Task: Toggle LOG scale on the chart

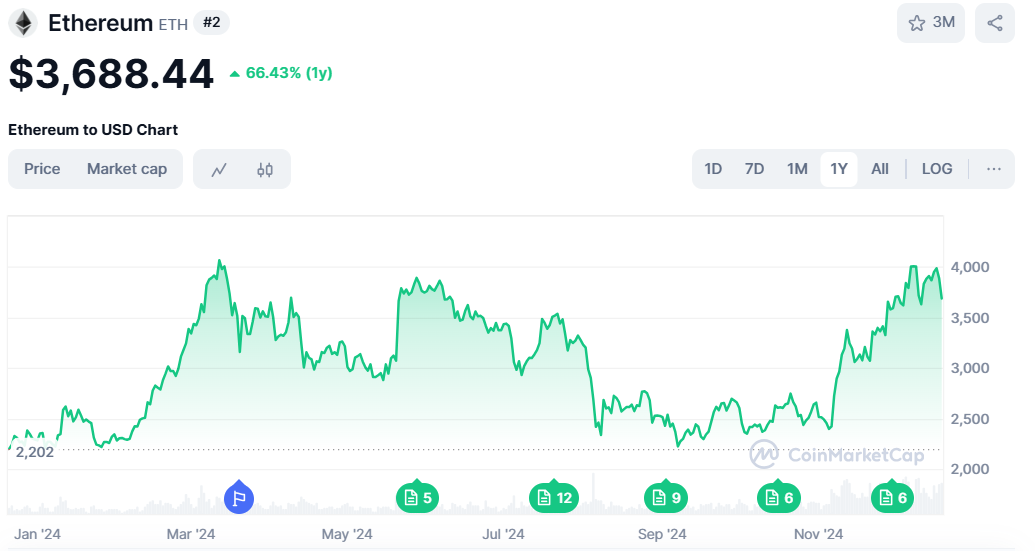Action: point(937,169)
